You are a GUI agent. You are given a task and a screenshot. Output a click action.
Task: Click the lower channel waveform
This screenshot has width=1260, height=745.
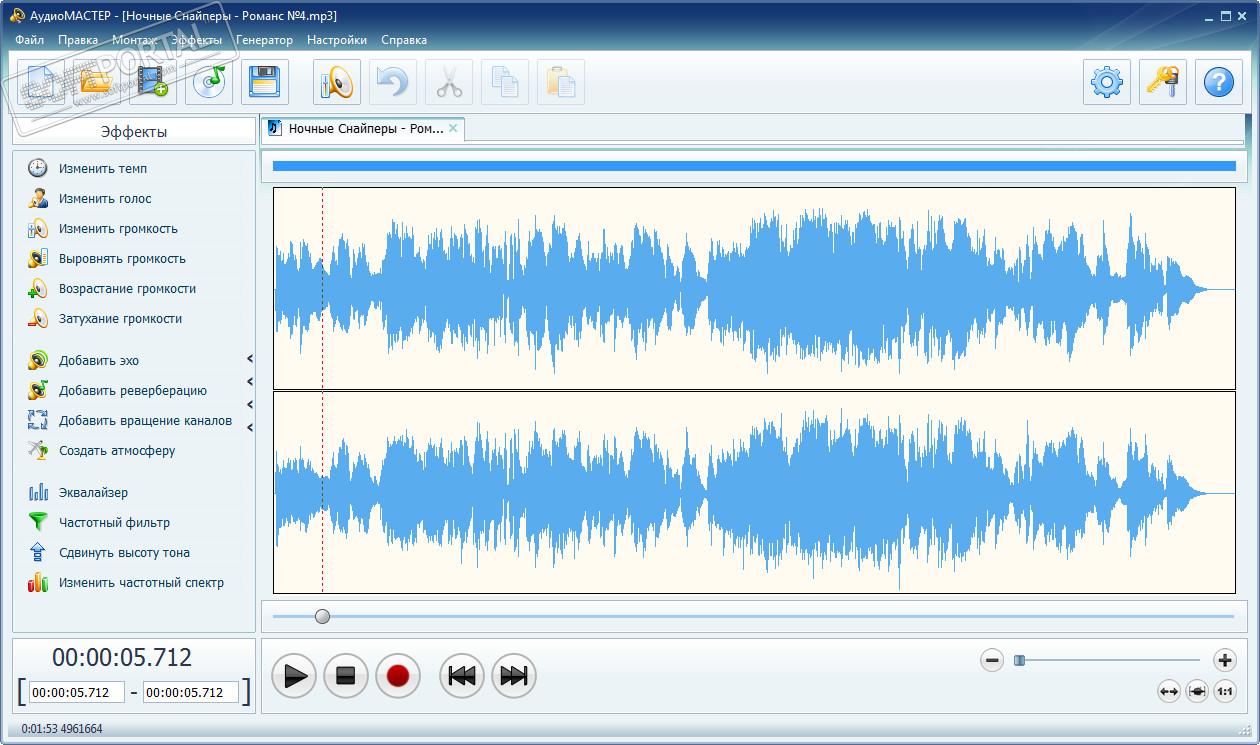[754, 493]
